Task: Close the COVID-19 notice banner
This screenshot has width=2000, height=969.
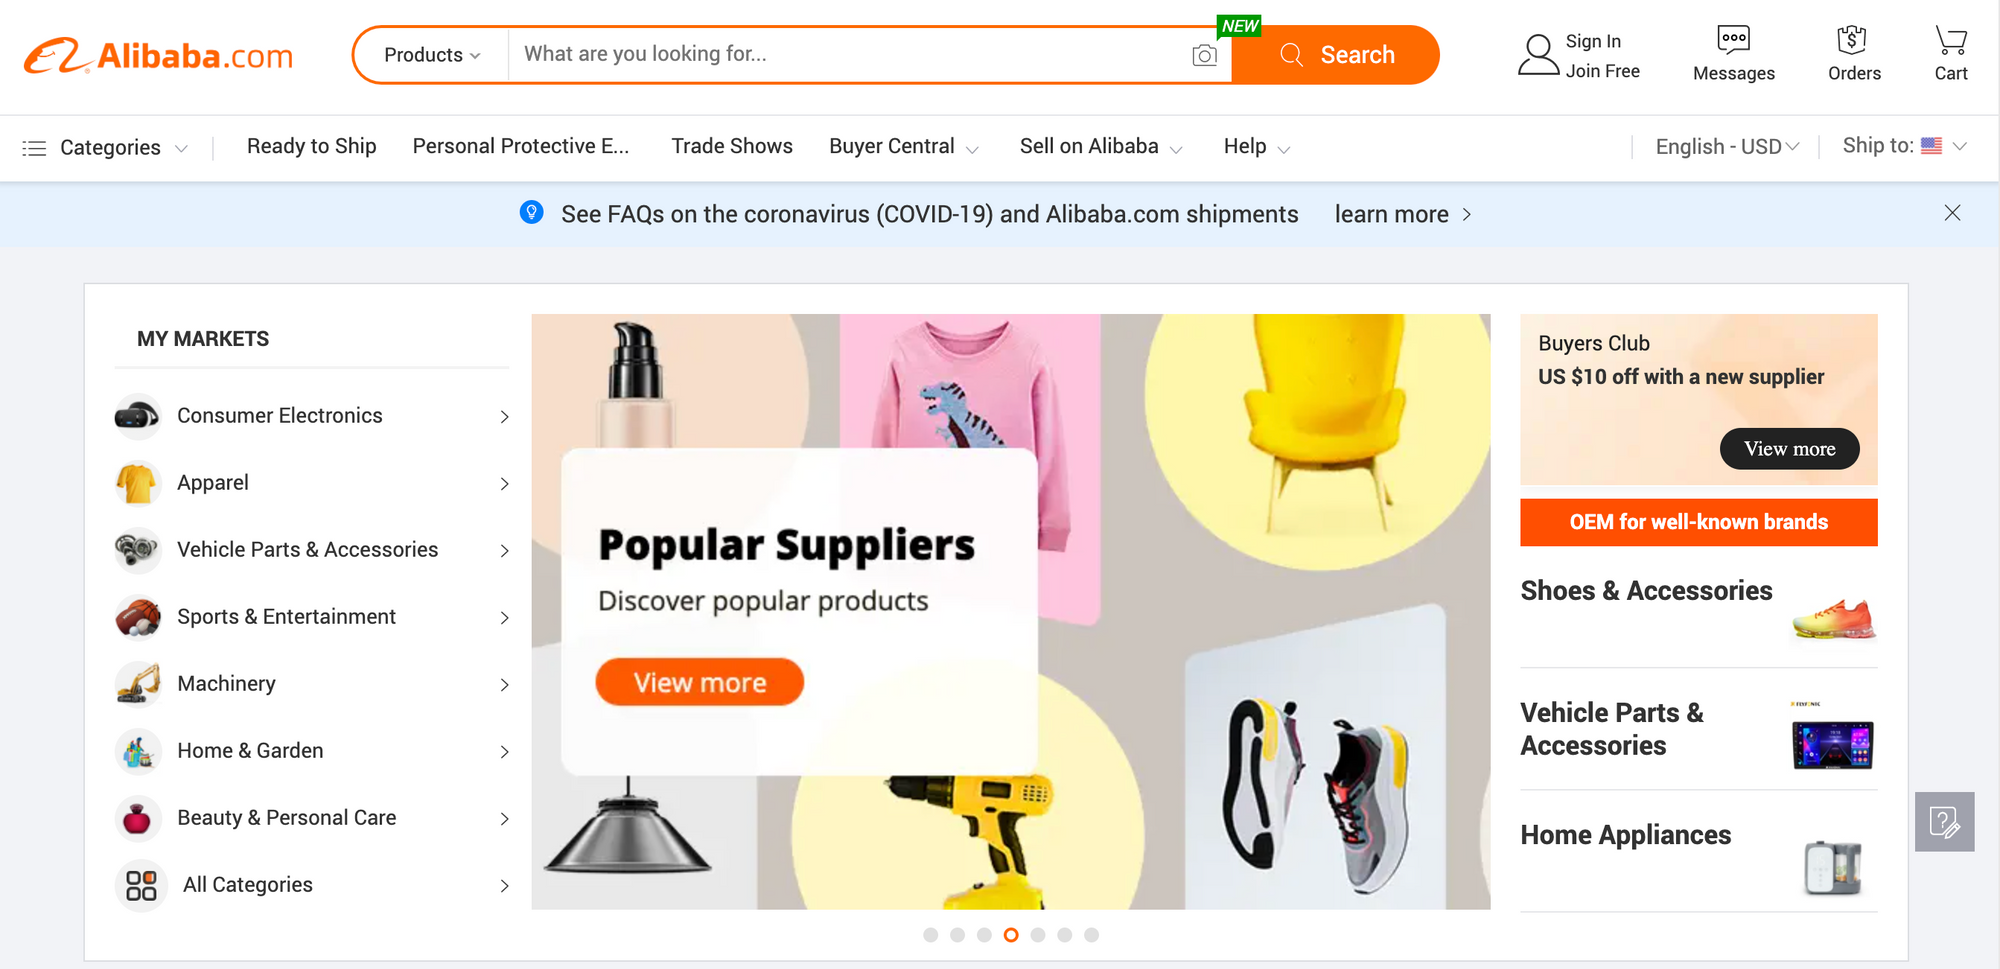Action: coord(1952,213)
